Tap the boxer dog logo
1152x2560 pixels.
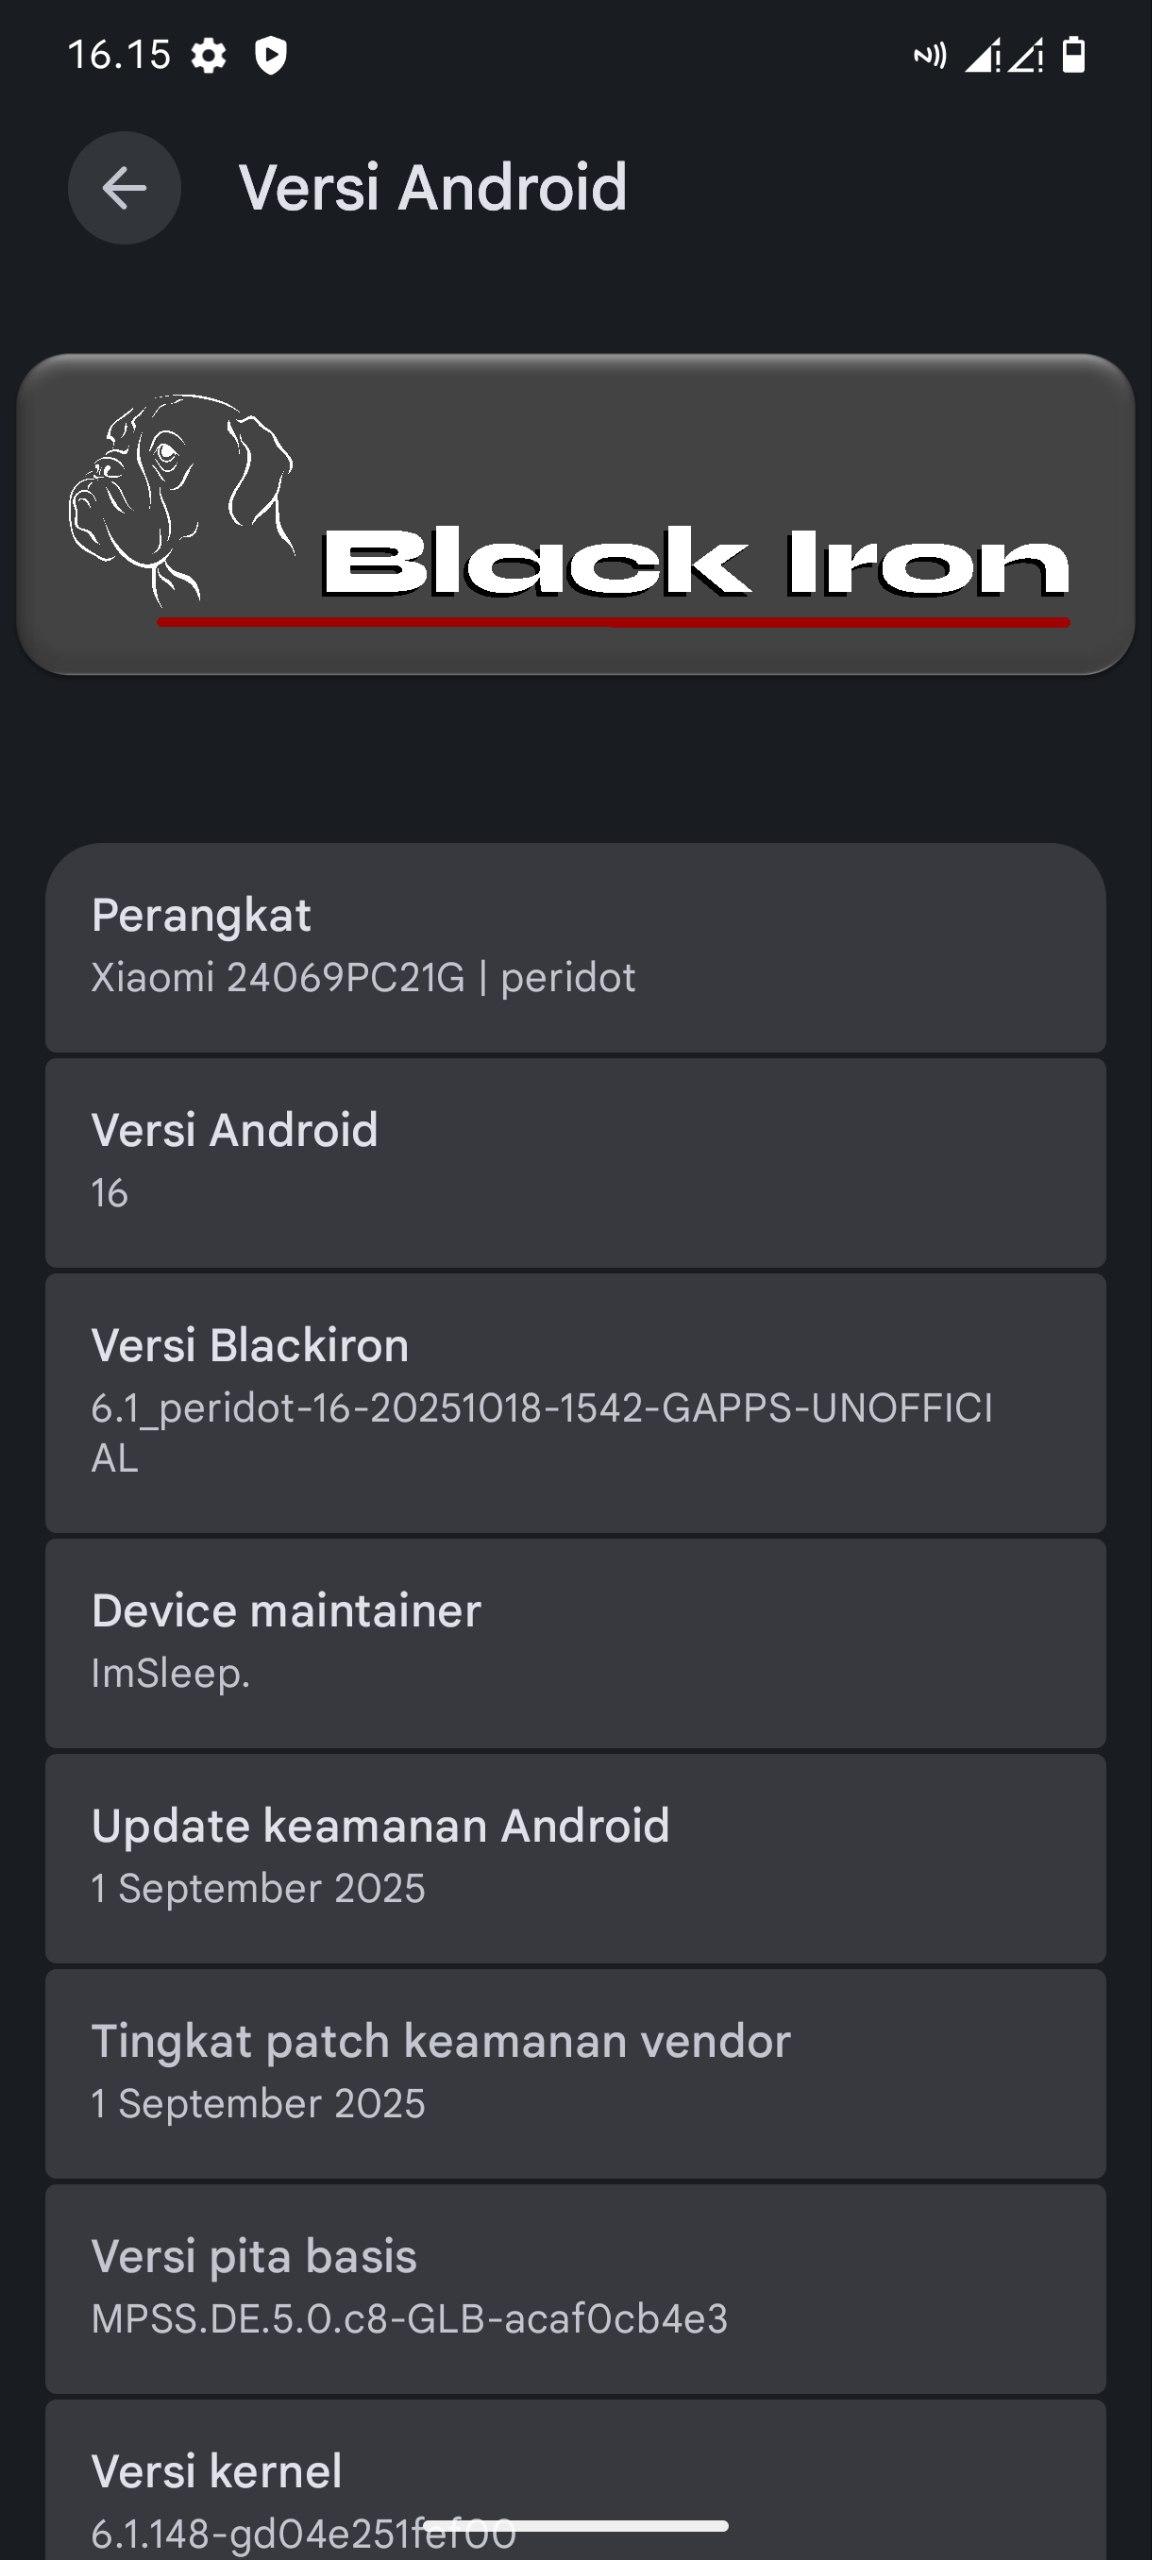180,497
